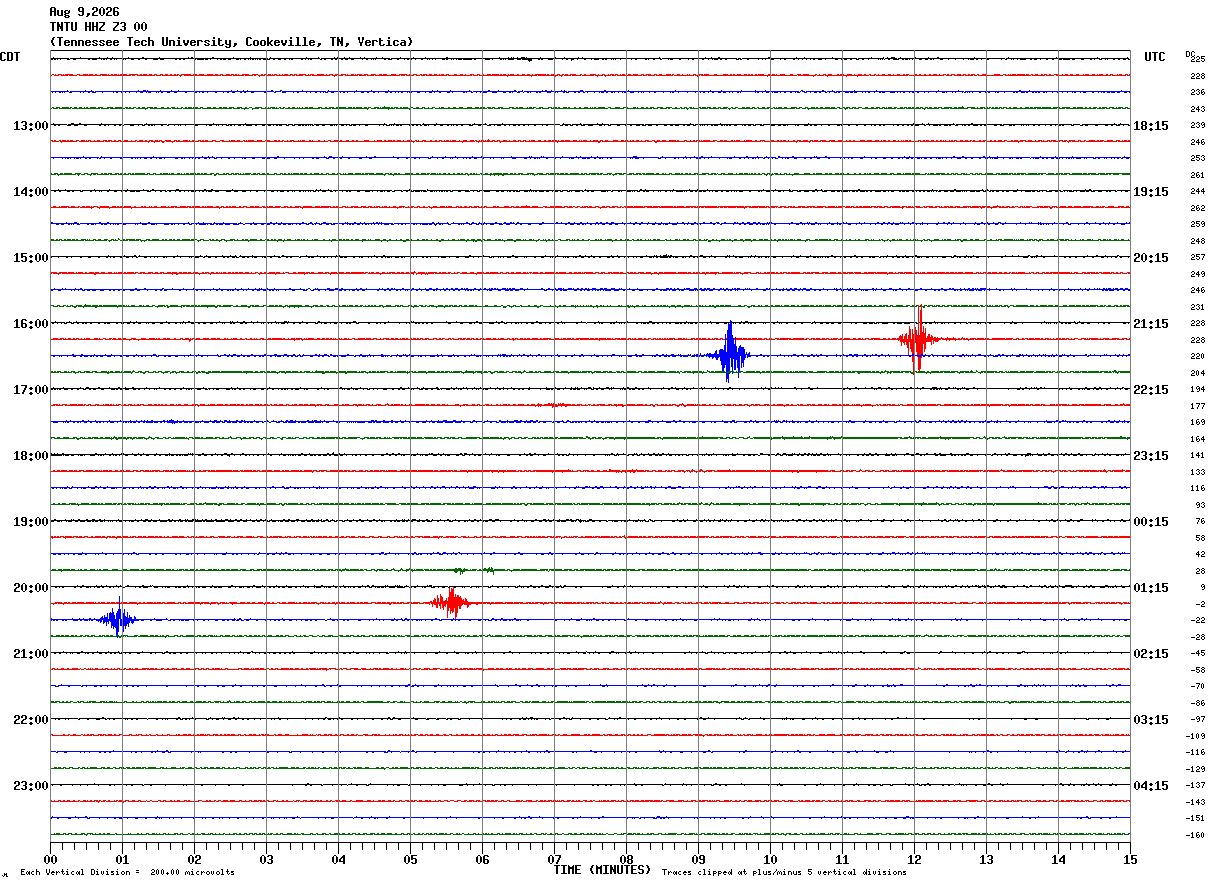Screen dimensions: 1210x886
Task: Click the Each Vertical Division scale note
Action: pyautogui.click(x=127, y=872)
